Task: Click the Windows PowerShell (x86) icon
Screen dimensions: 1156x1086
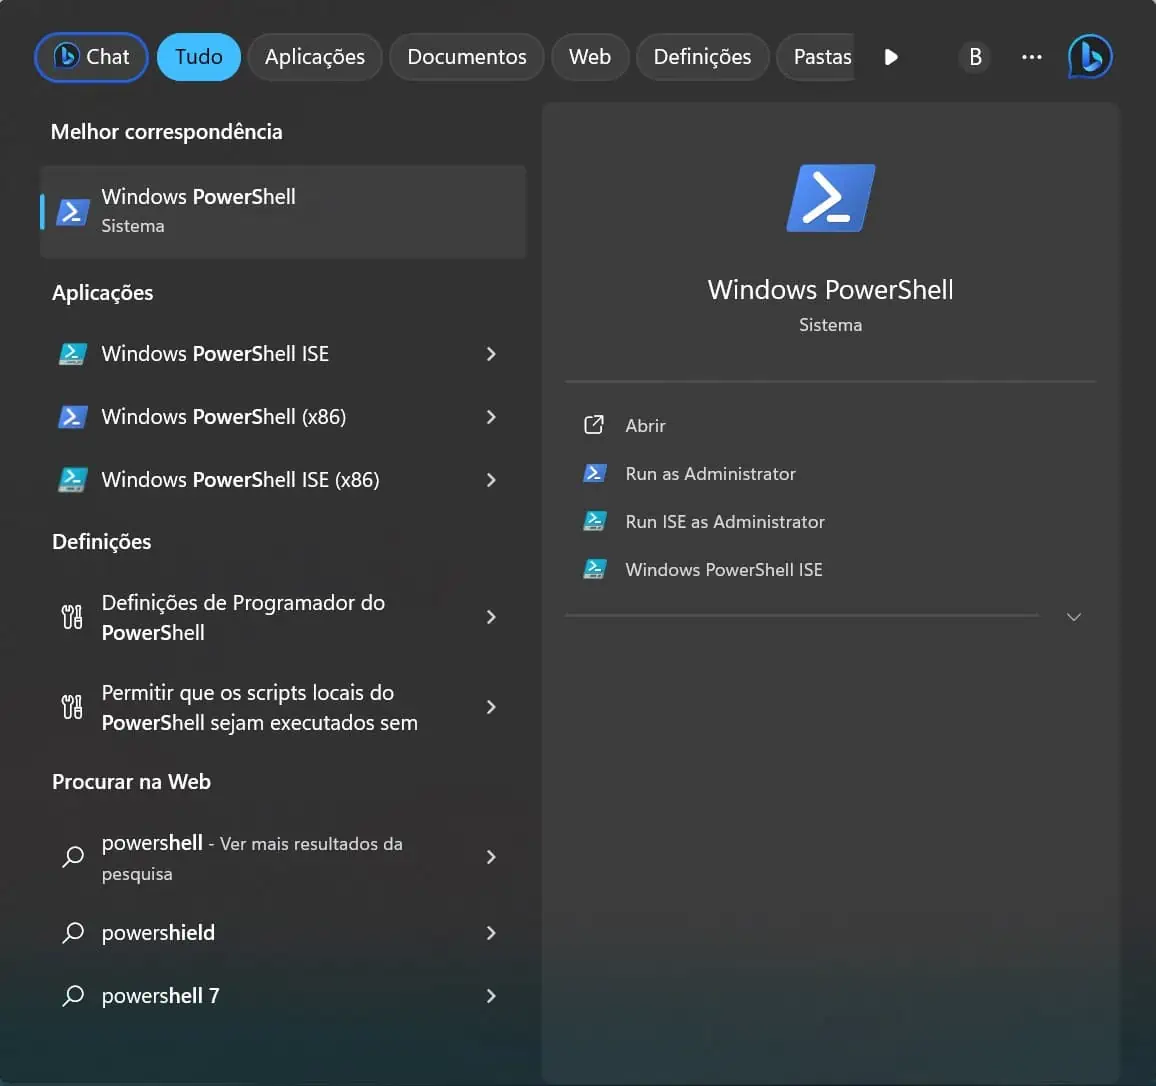Action: pyautogui.click(x=72, y=417)
